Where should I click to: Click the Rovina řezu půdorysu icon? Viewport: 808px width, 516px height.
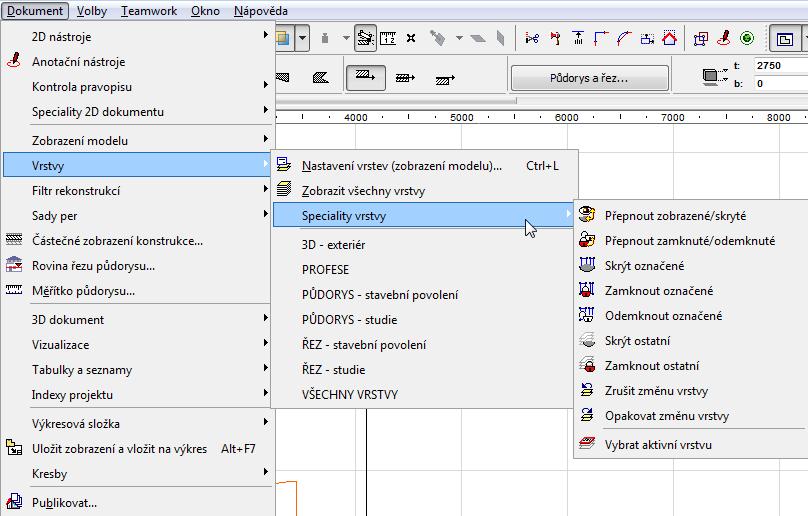click(14, 265)
